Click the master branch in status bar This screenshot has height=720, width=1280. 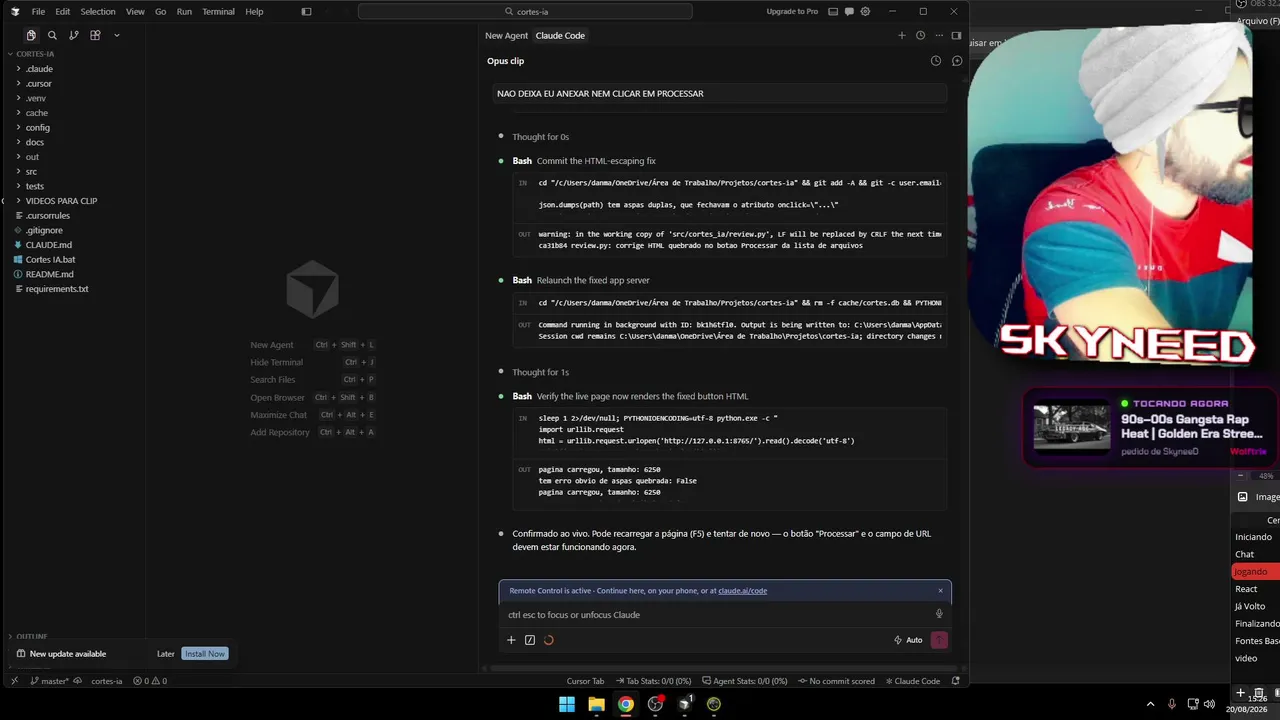point(50,681)
